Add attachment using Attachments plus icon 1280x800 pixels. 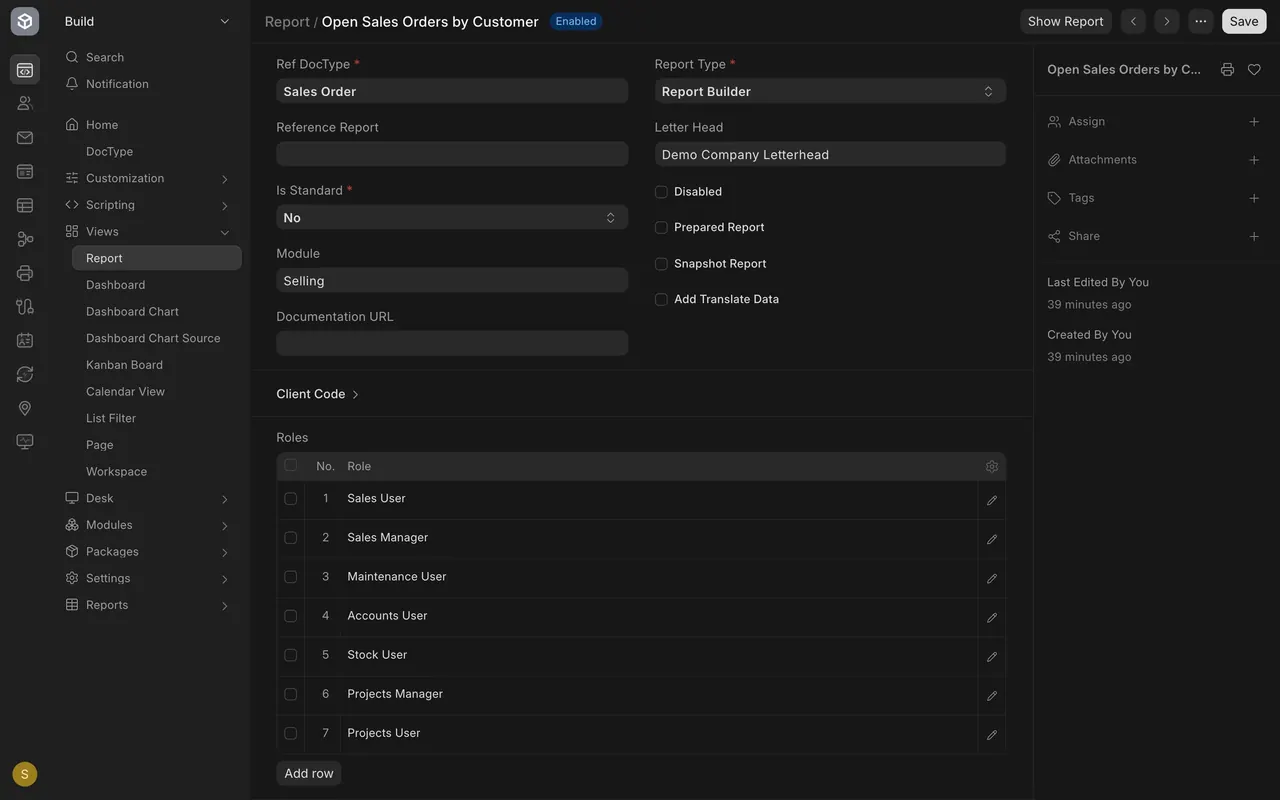coord(1254,160)
